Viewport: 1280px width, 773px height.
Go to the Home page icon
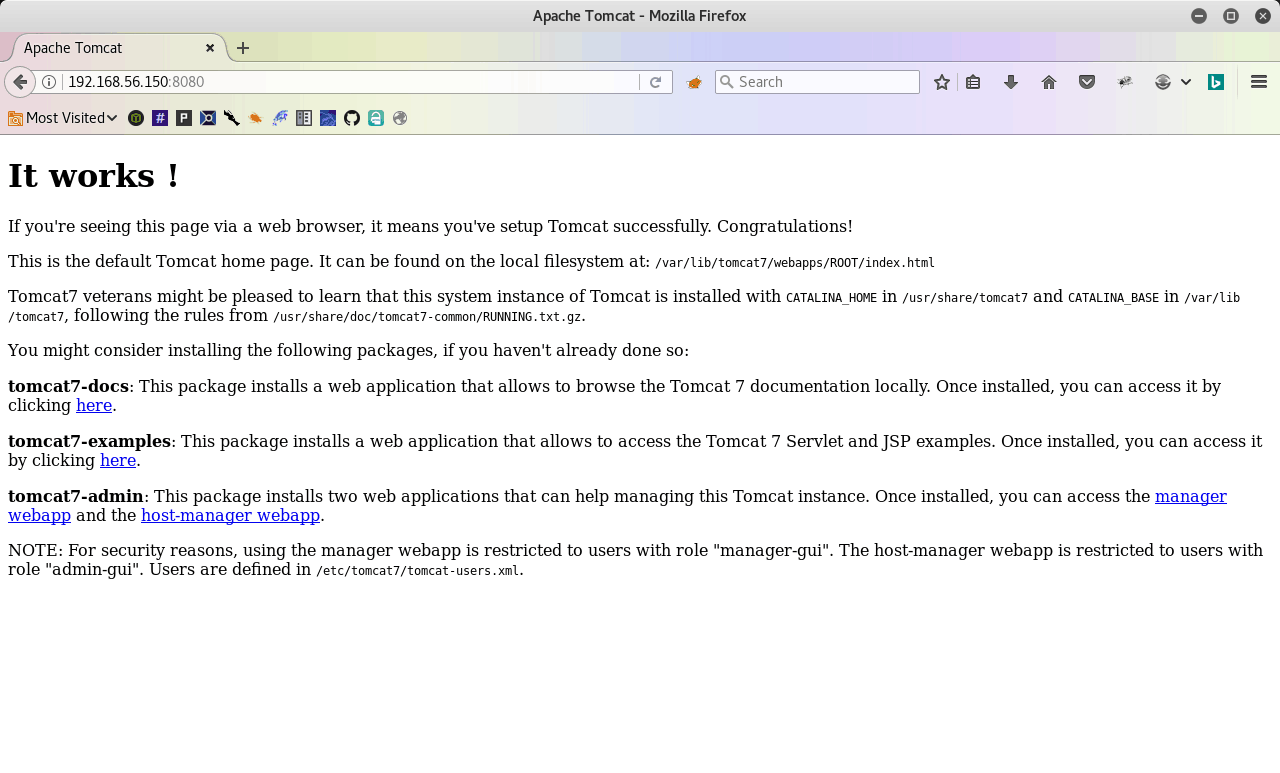pyautogui.click(x=1049, y=82)
